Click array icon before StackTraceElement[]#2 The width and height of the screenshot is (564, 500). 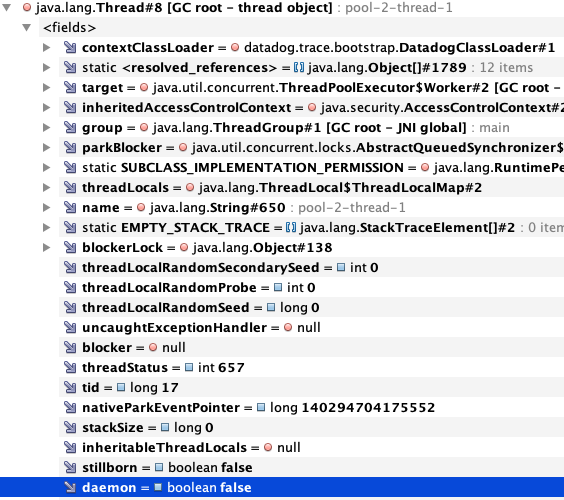[291, 227]
